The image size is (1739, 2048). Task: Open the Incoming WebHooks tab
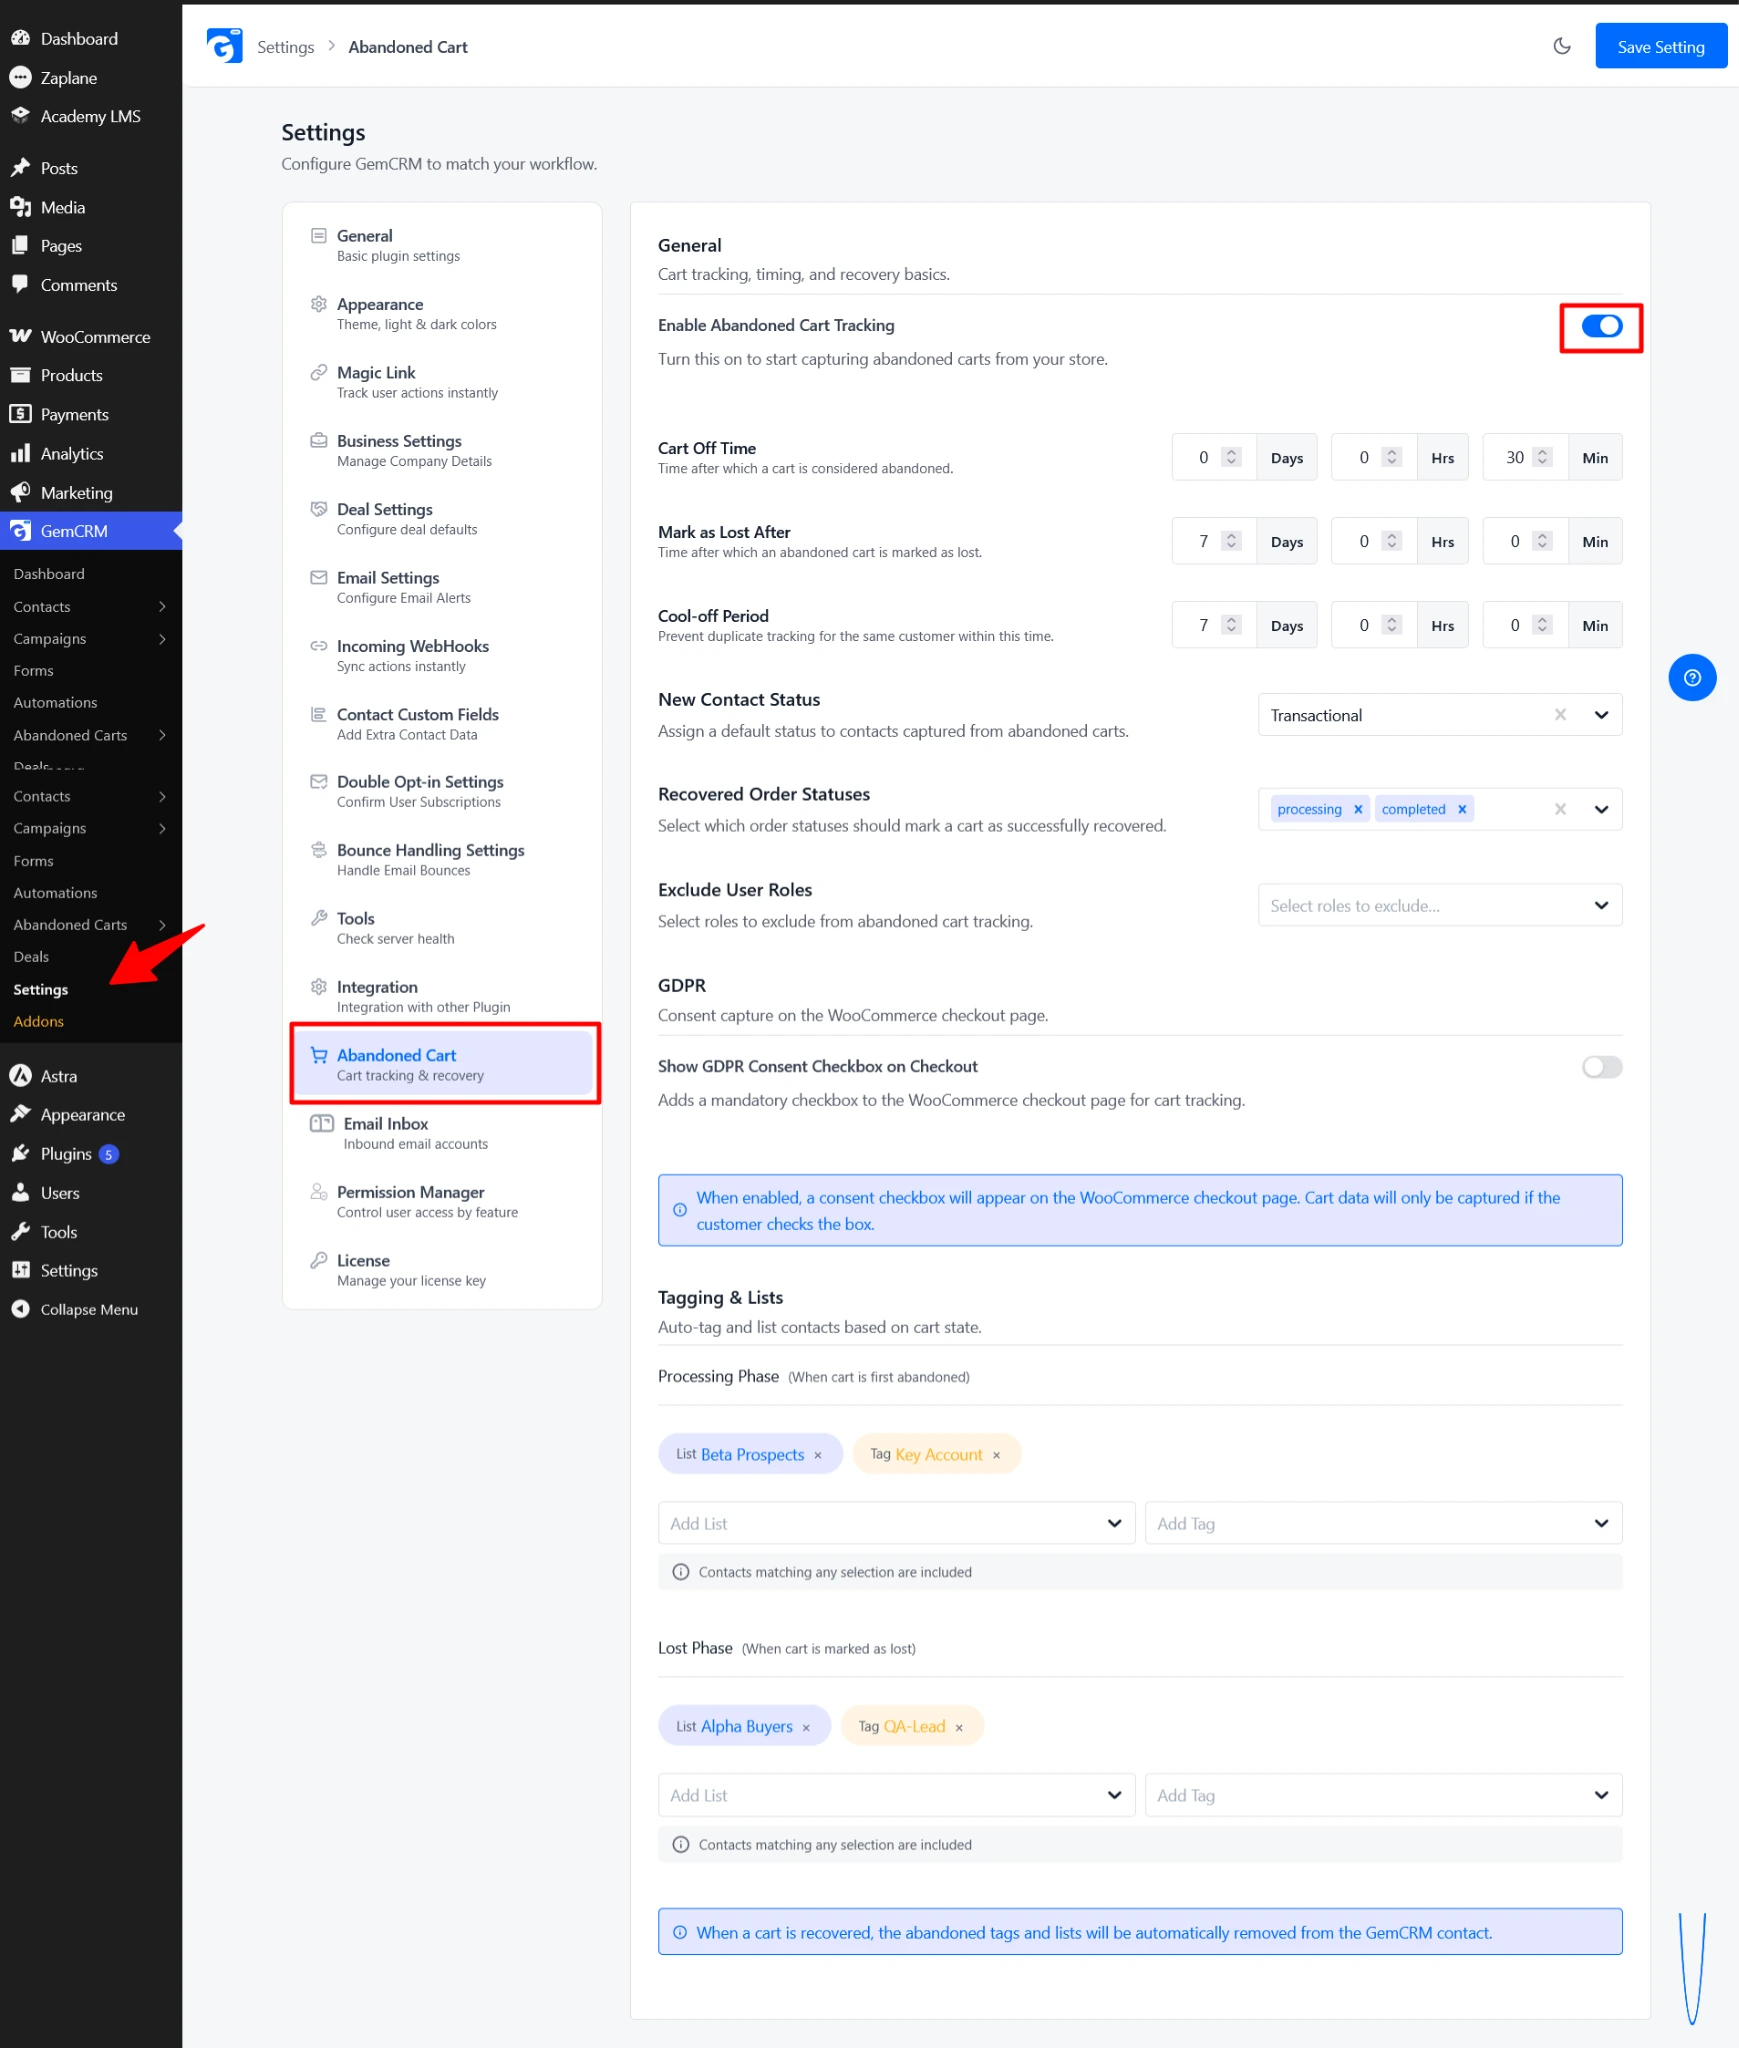tap(442, 656)
